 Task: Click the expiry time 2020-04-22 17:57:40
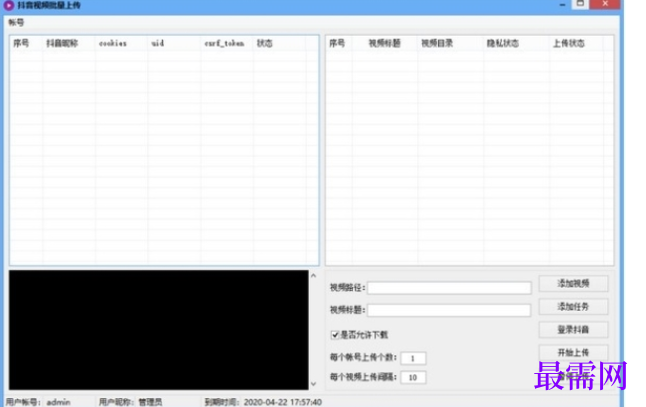pyautogui.click(x=283, y=402)
